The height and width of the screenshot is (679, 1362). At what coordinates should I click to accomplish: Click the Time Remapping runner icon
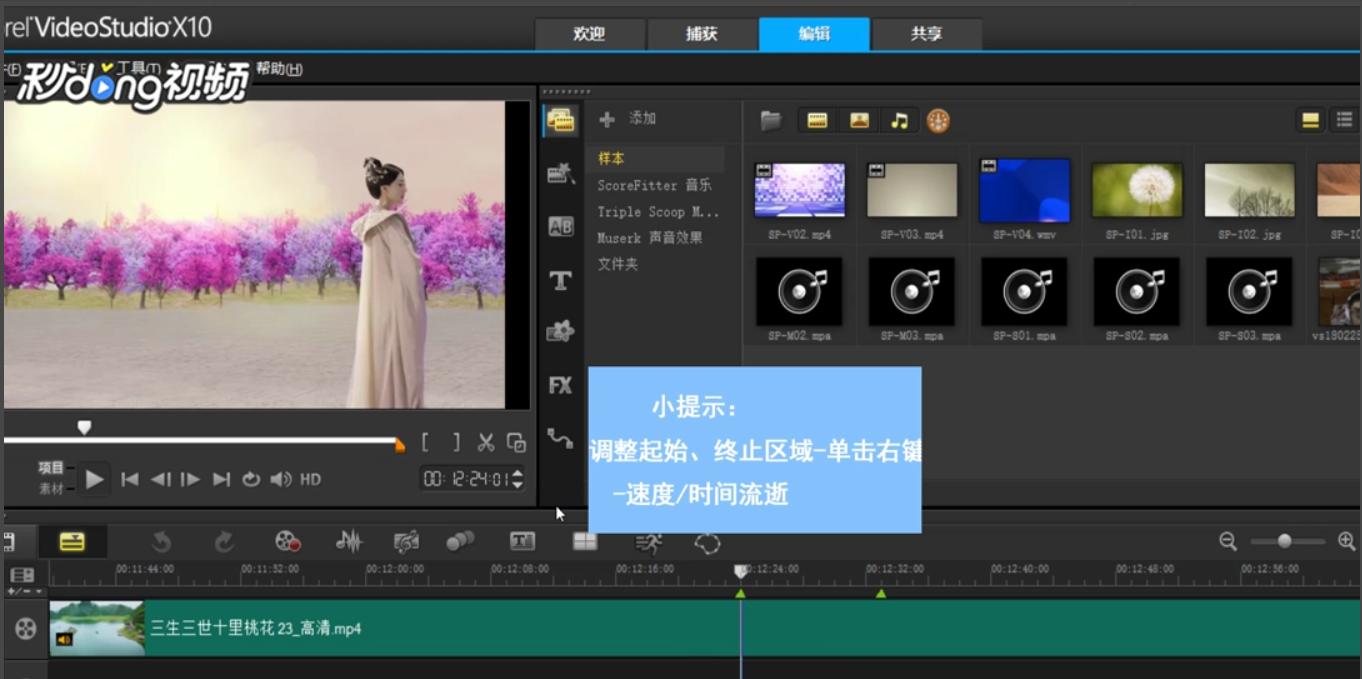[x=649, y=542]
